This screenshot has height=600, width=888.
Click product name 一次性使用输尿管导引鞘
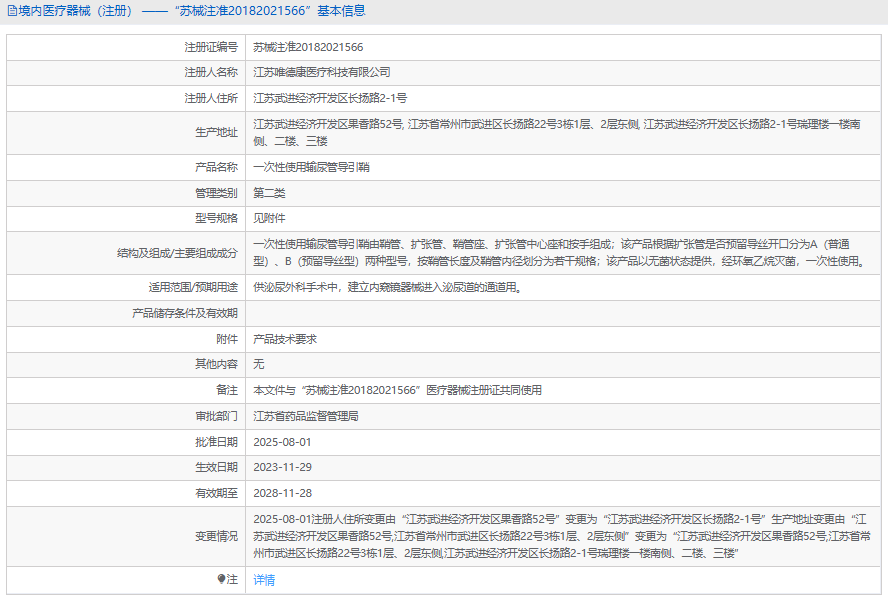click(311, 167)
